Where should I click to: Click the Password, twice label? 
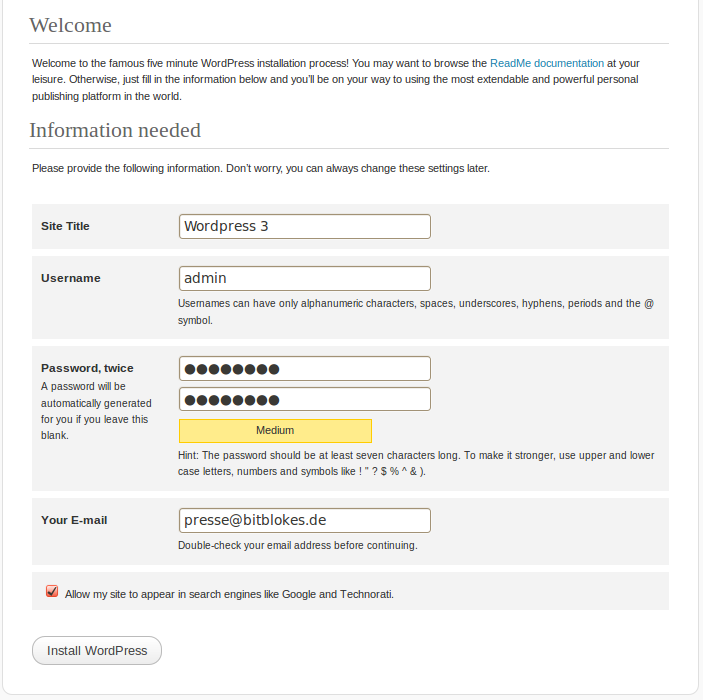pyautogui.click(x=87, y=368)
